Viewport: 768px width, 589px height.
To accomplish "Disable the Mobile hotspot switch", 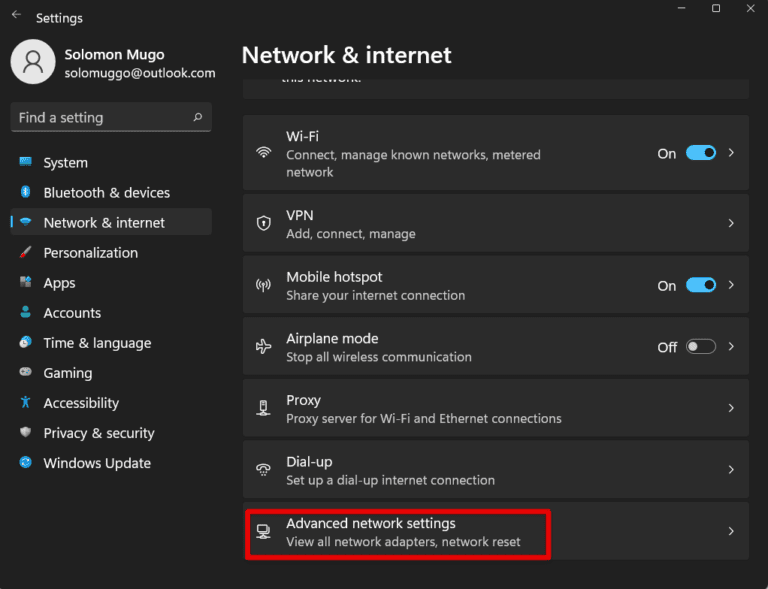I will pos(701,285).
